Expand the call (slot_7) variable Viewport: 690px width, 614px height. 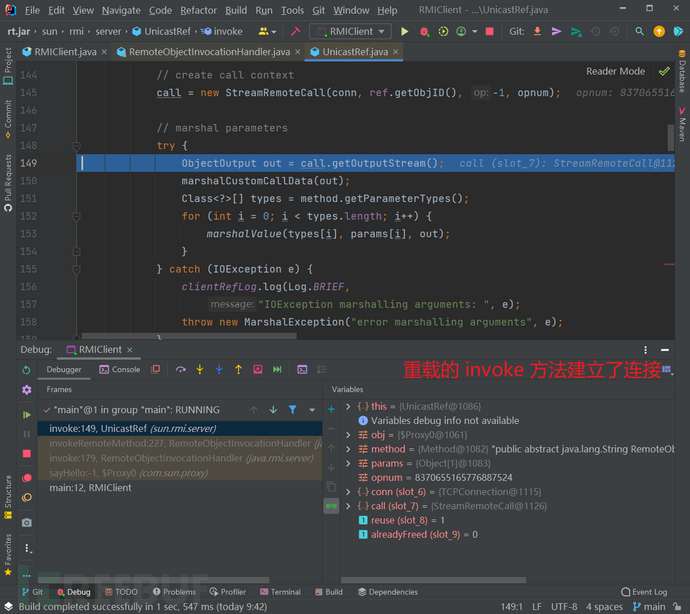(348, 506)
